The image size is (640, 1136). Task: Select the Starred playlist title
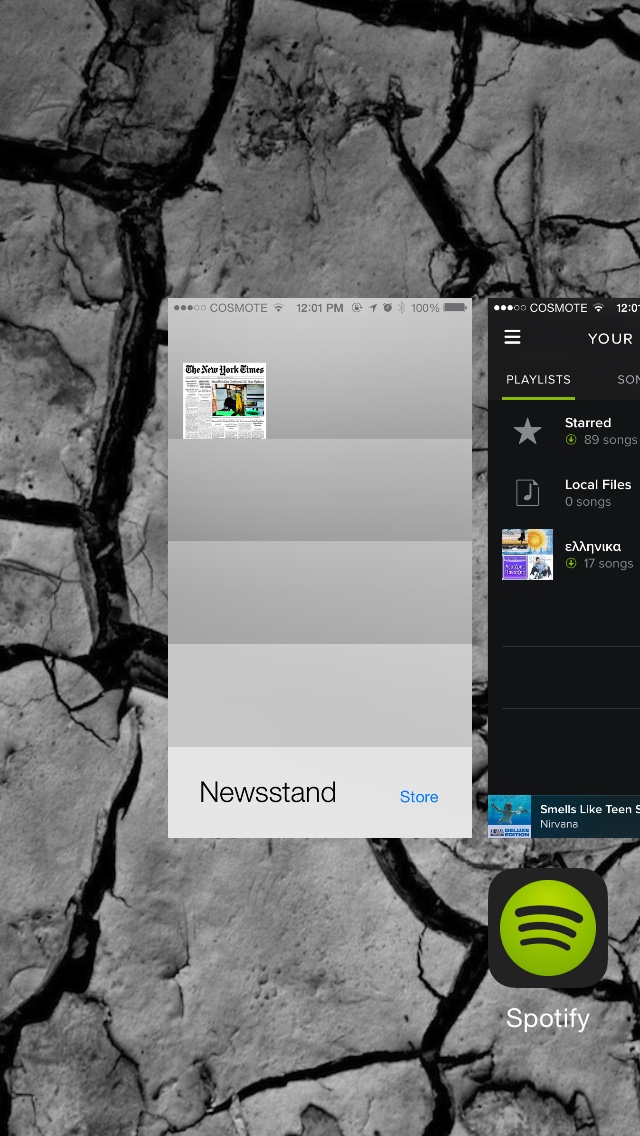[x=588, y=422]
